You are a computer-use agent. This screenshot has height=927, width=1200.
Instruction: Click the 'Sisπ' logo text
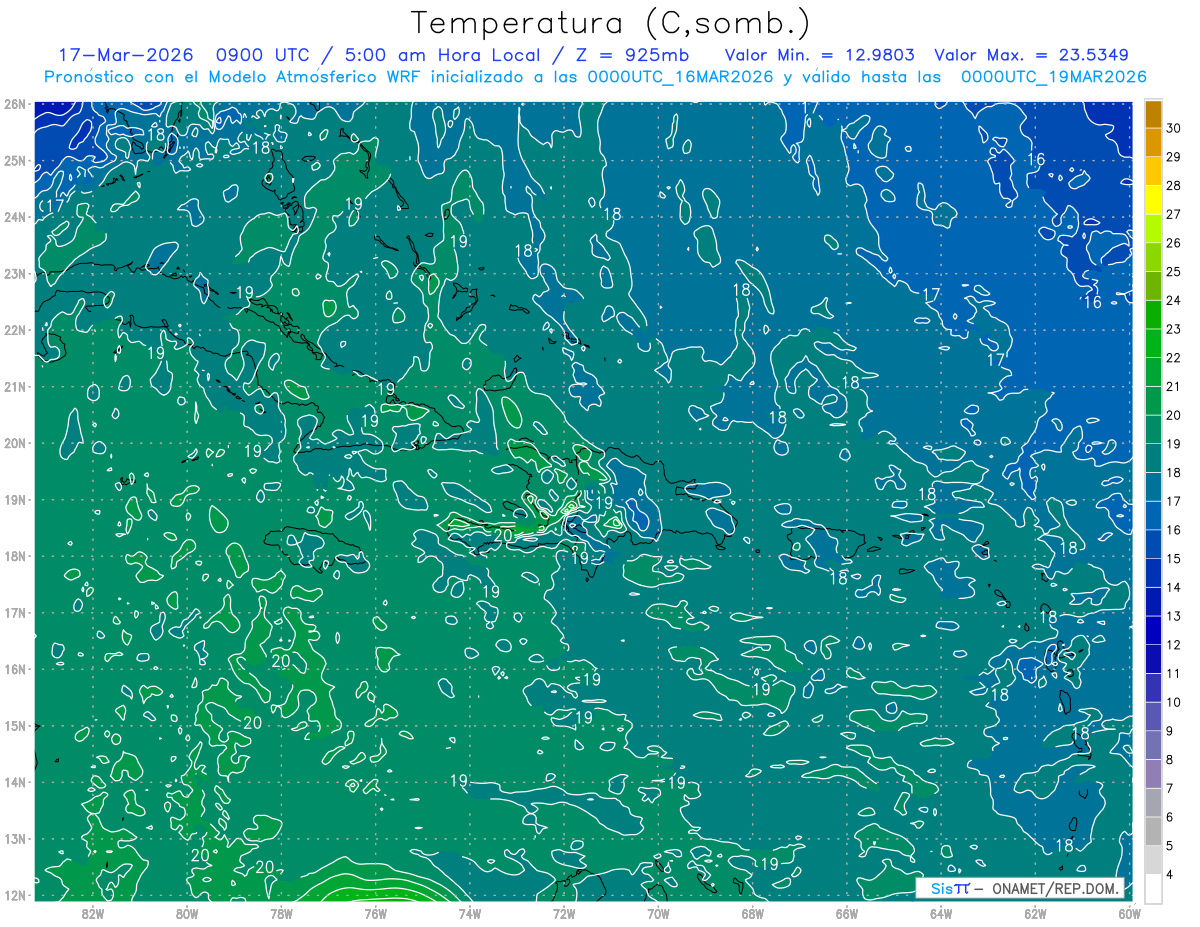(x=949, y=889)
